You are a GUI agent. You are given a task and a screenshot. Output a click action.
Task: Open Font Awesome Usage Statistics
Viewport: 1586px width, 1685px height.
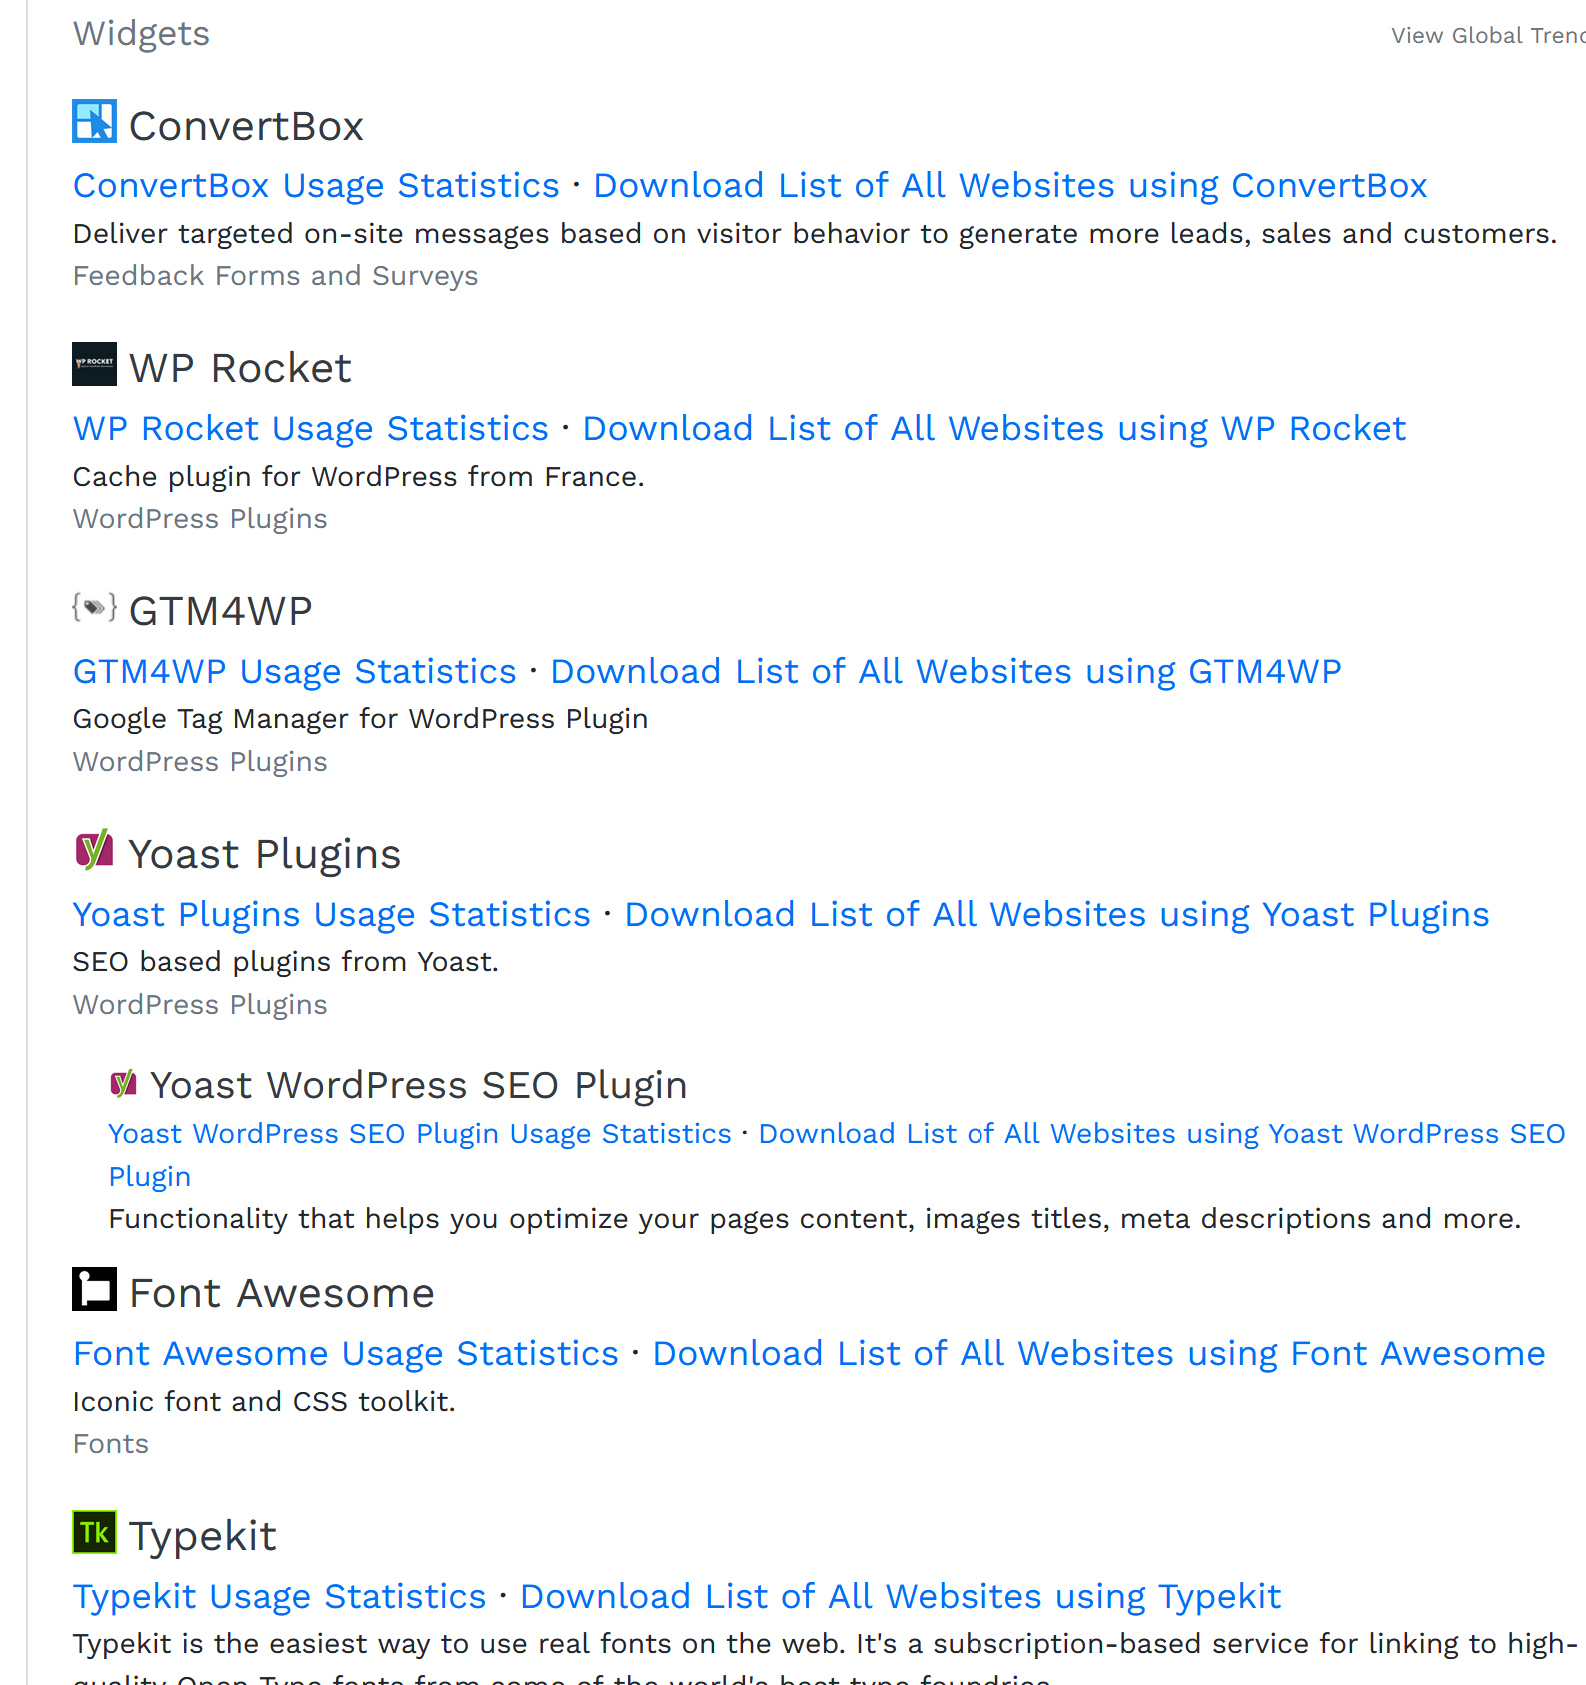[x=346, y=1354]
